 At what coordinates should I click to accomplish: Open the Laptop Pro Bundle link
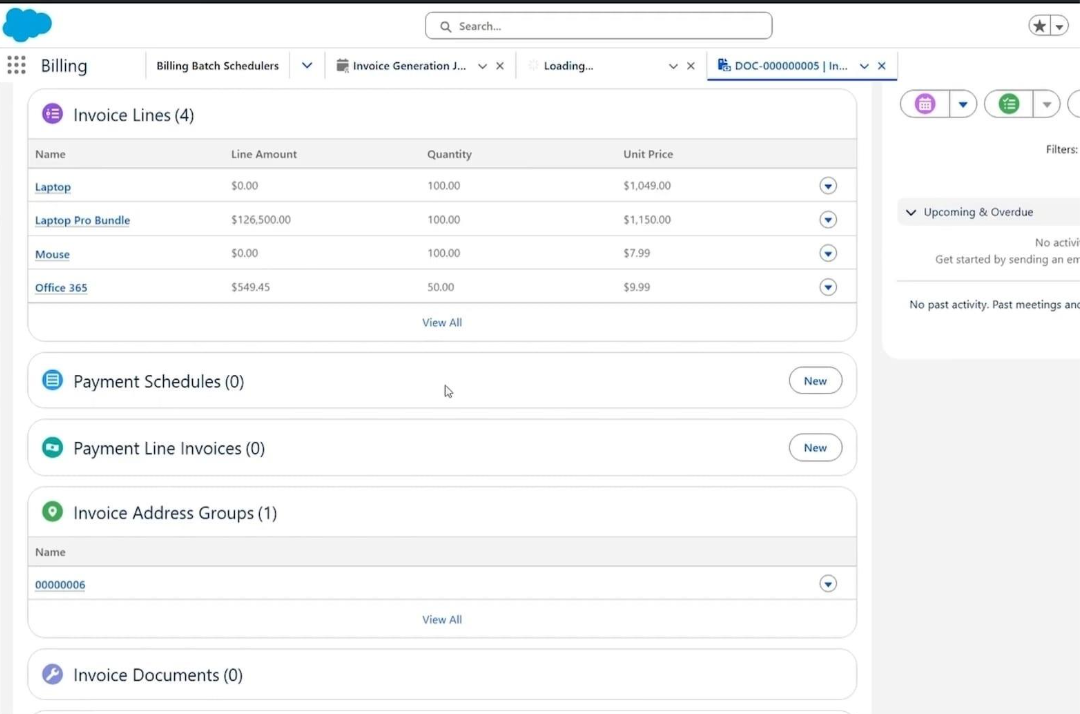pyautogui.click(x=82, y=220)
